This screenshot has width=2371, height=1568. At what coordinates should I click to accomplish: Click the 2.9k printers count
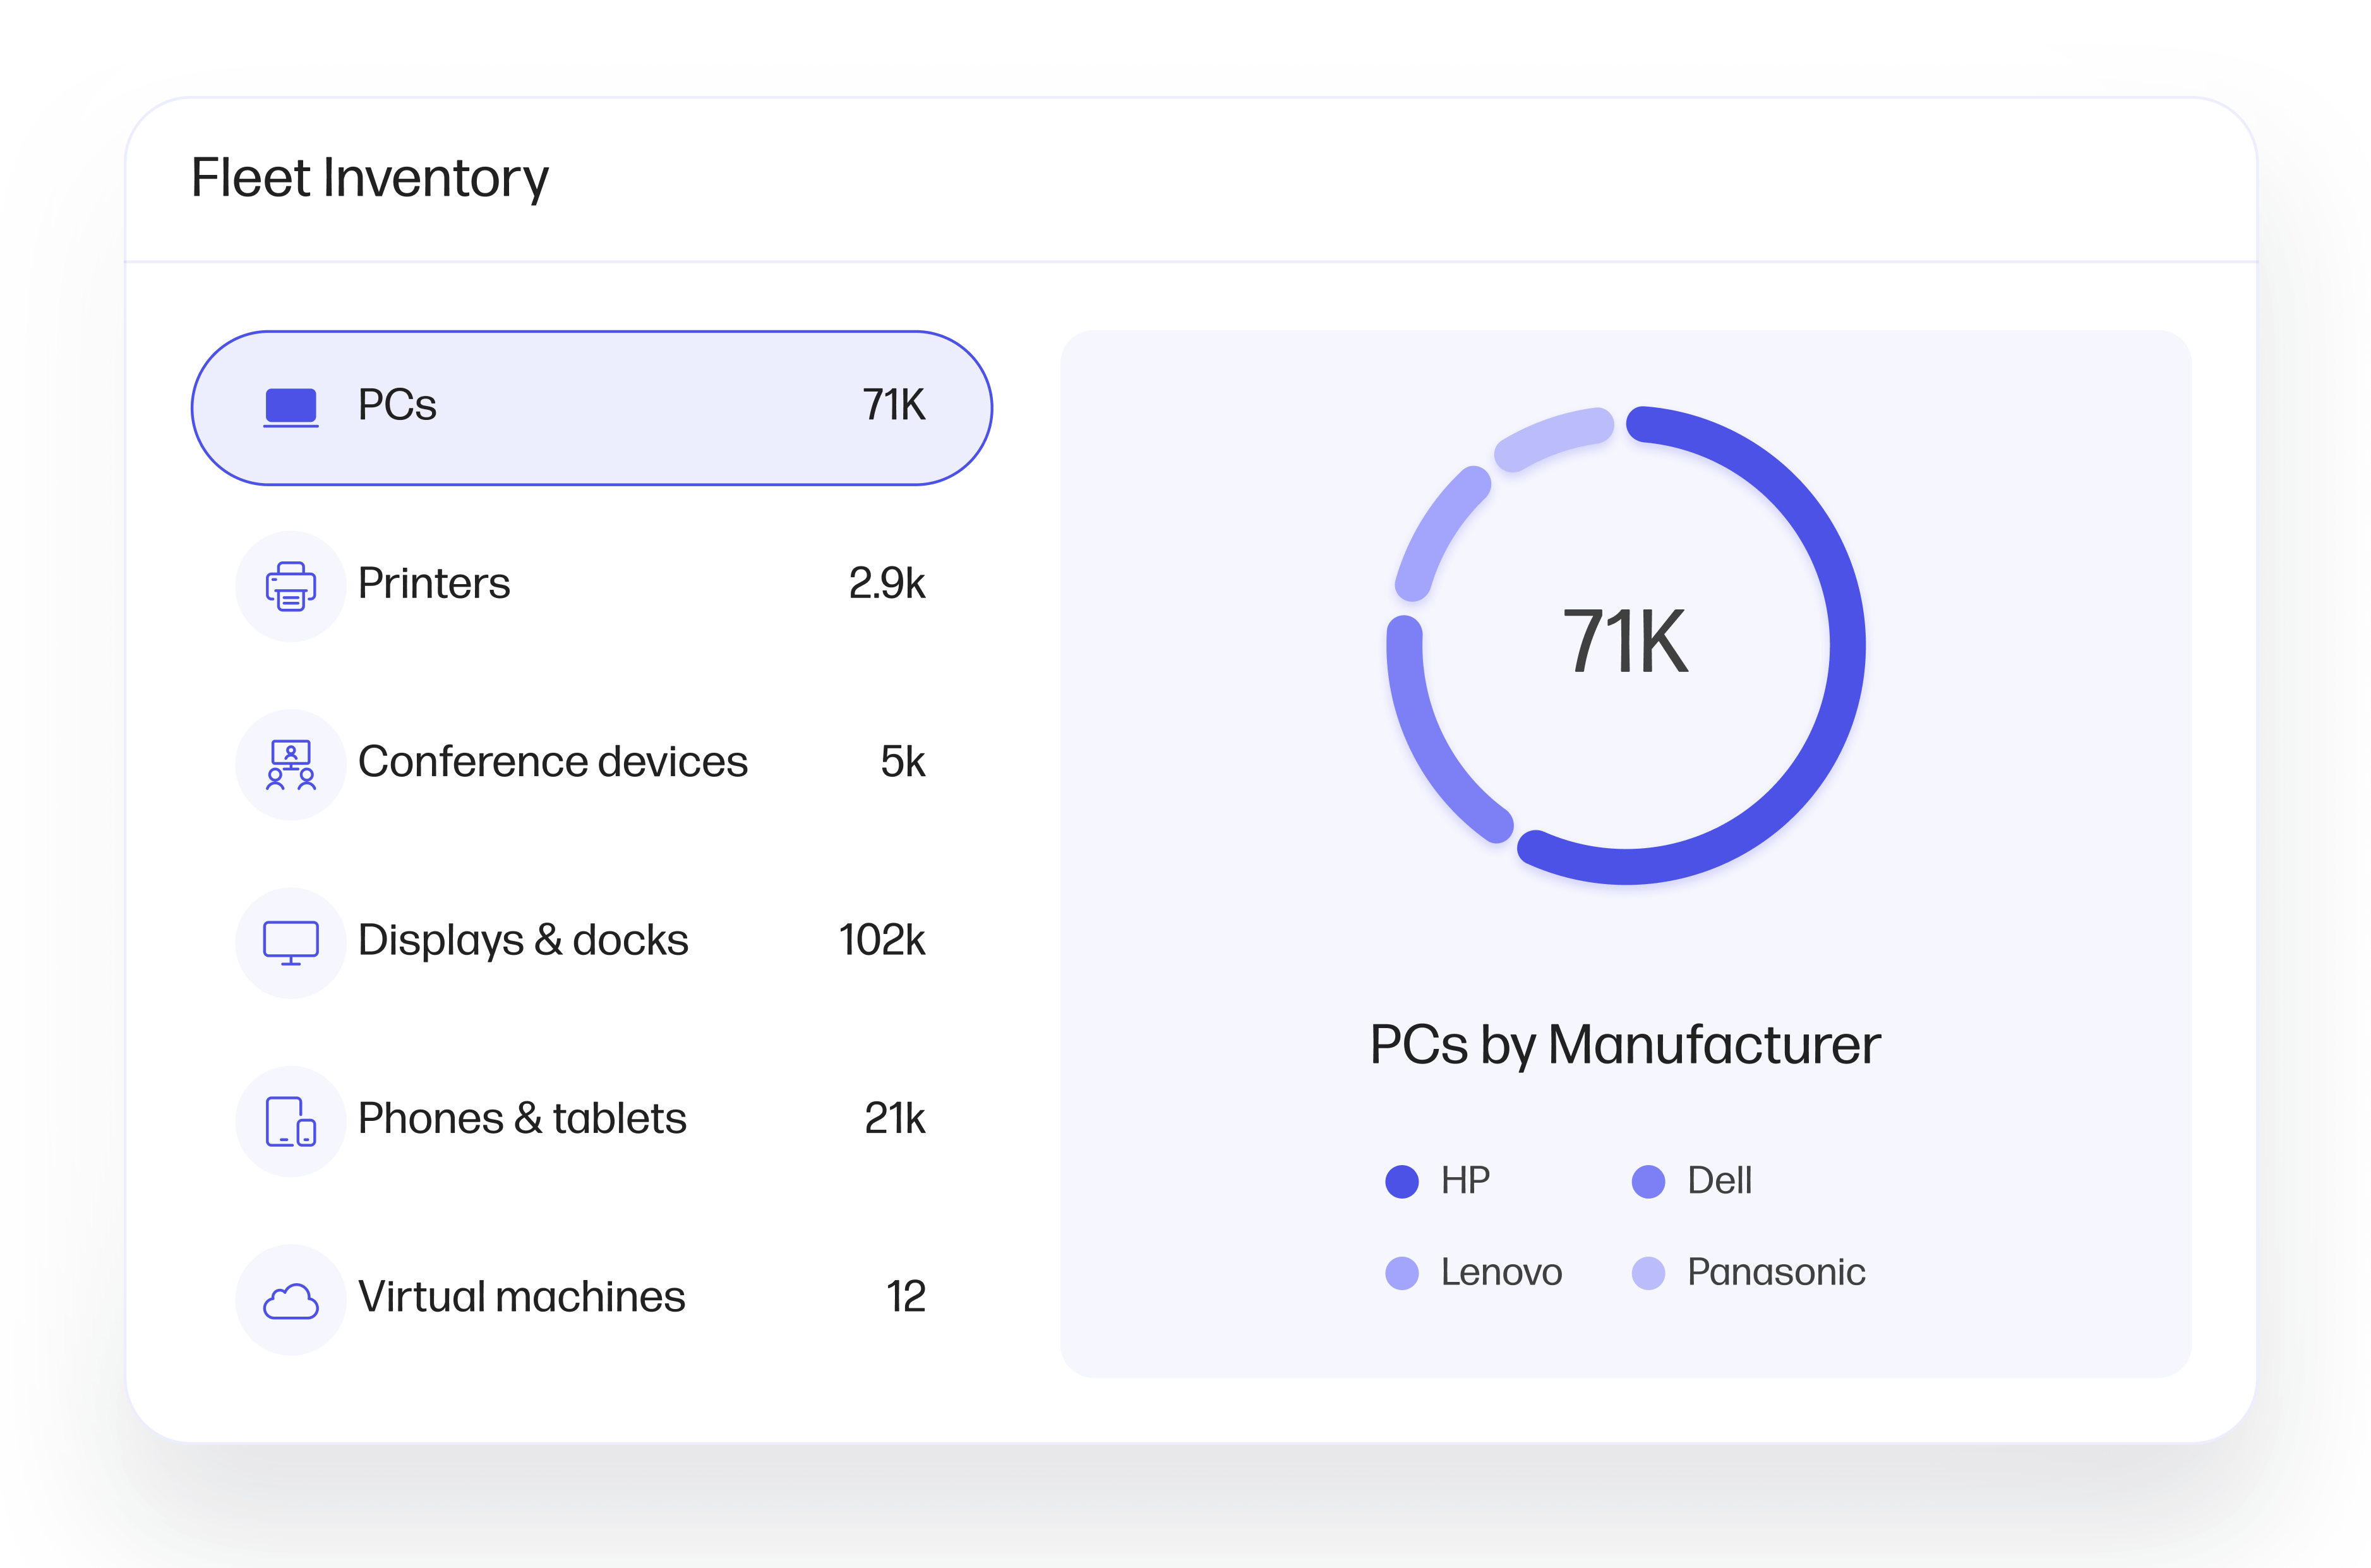pyautogui.click(x=887, y=583)
